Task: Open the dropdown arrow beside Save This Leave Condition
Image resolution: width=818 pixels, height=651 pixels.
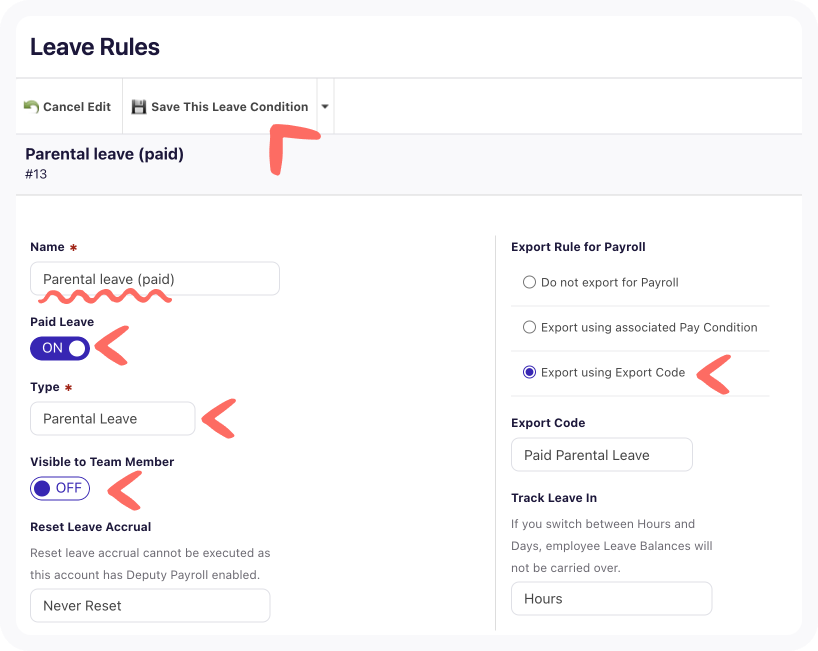Action: pos(325,106)
